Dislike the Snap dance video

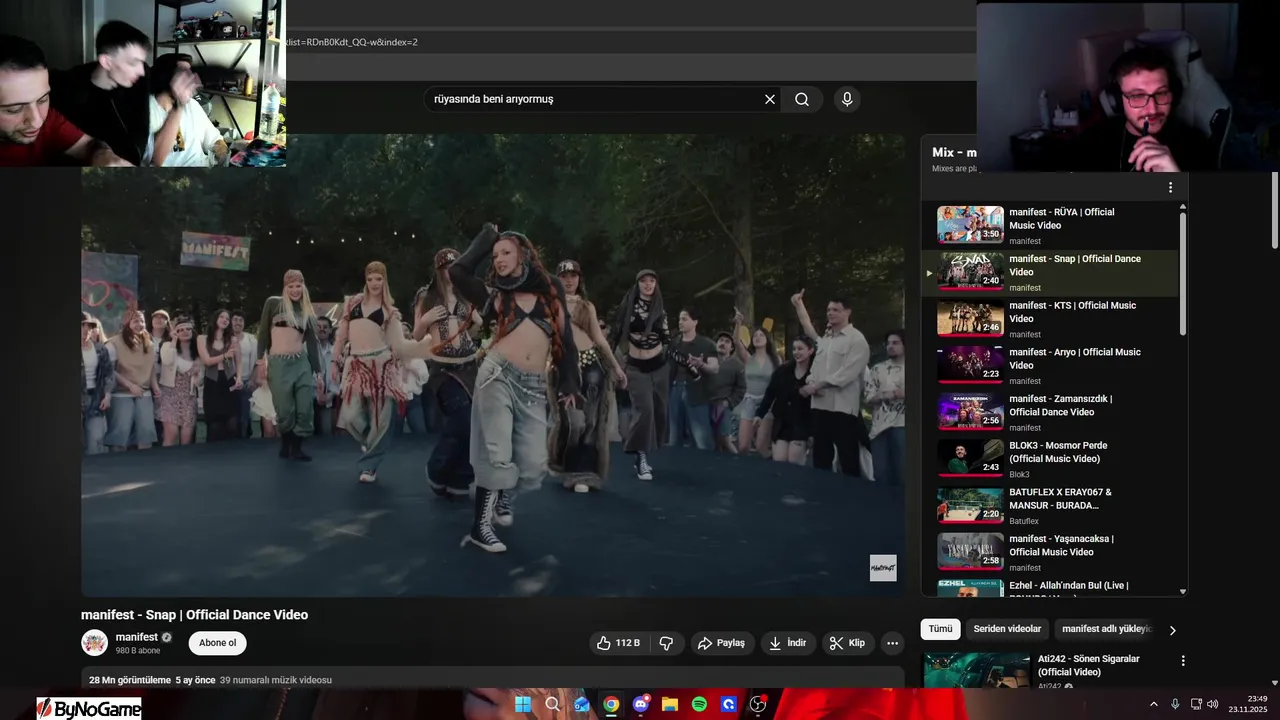666,643
